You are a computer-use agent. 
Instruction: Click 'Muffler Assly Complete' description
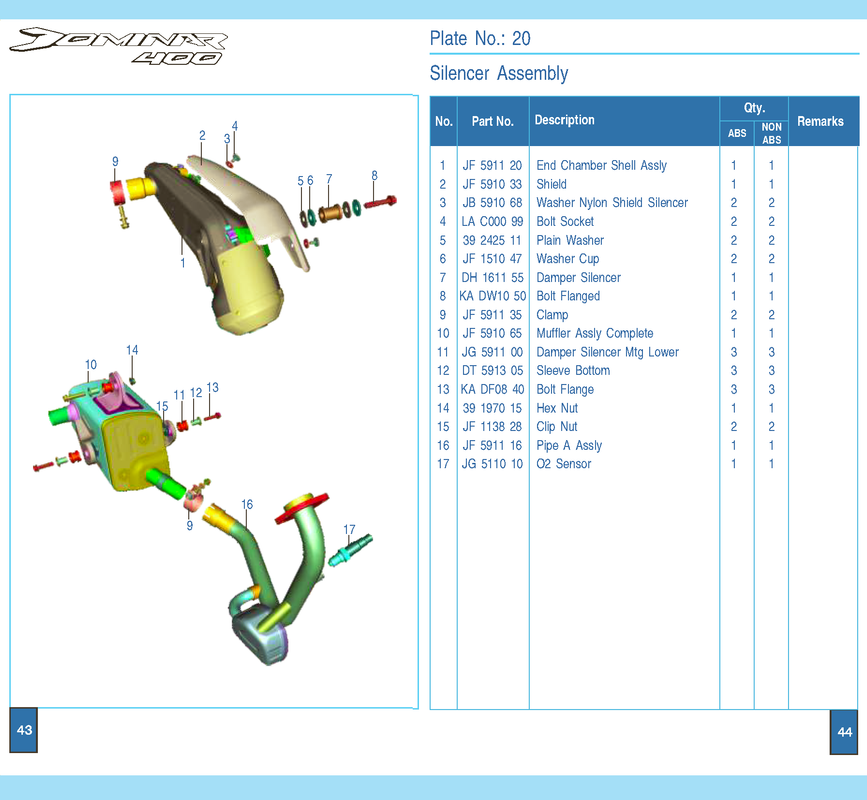click(x=595, y=333)
